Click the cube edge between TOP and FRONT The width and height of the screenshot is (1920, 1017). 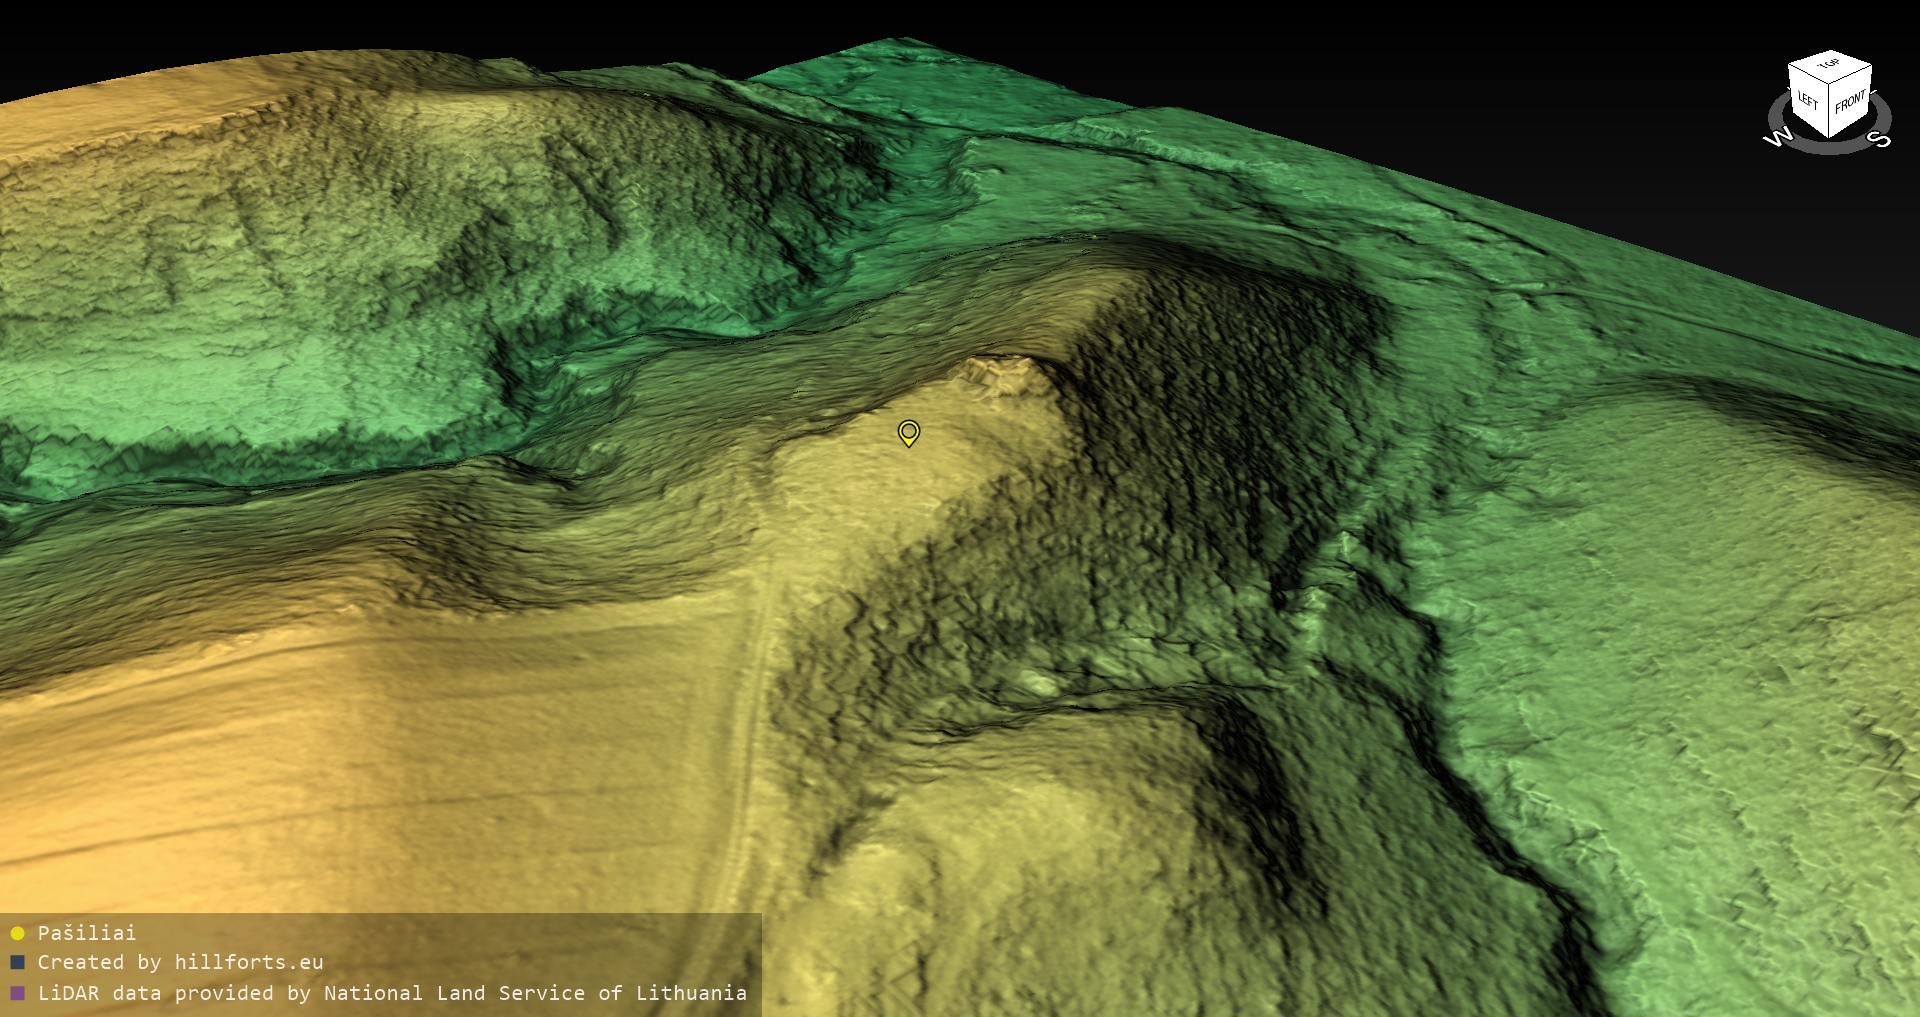click(1850, 76)
